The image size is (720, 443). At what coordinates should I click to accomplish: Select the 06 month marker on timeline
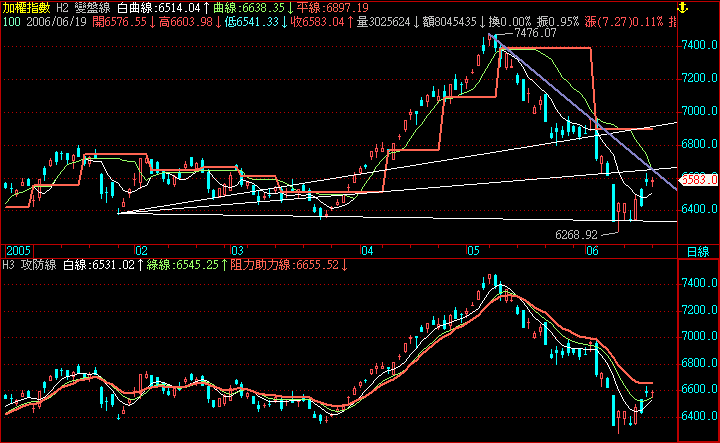[x=592, y=251]
